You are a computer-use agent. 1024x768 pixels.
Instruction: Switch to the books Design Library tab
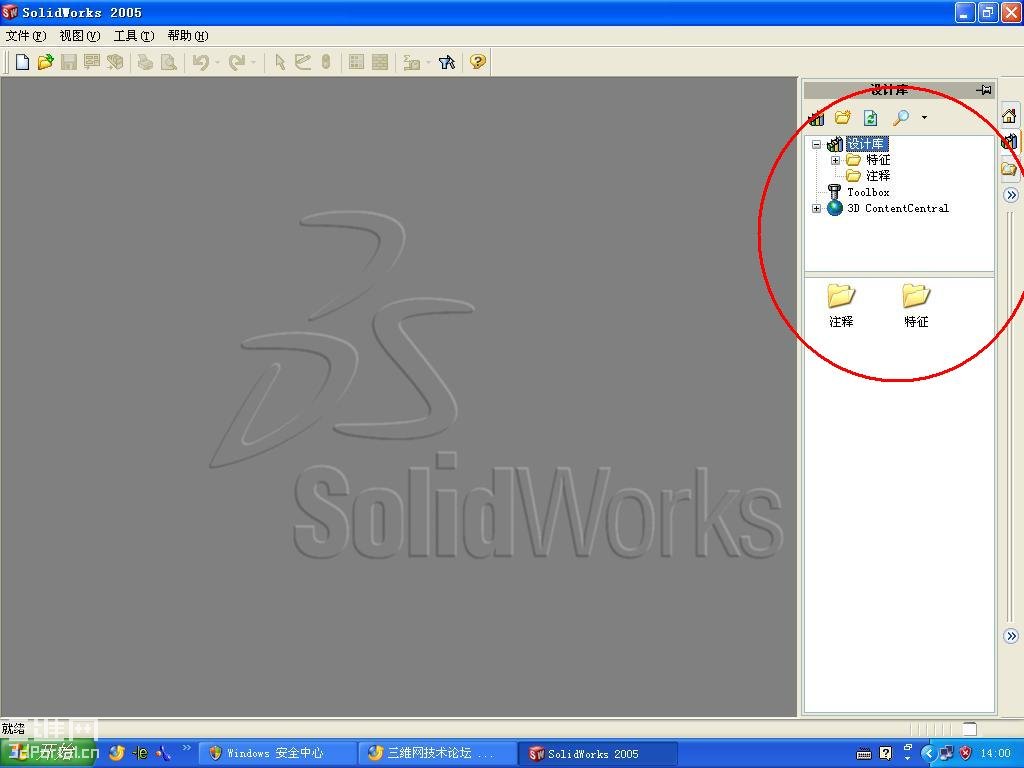[1009, 142]
